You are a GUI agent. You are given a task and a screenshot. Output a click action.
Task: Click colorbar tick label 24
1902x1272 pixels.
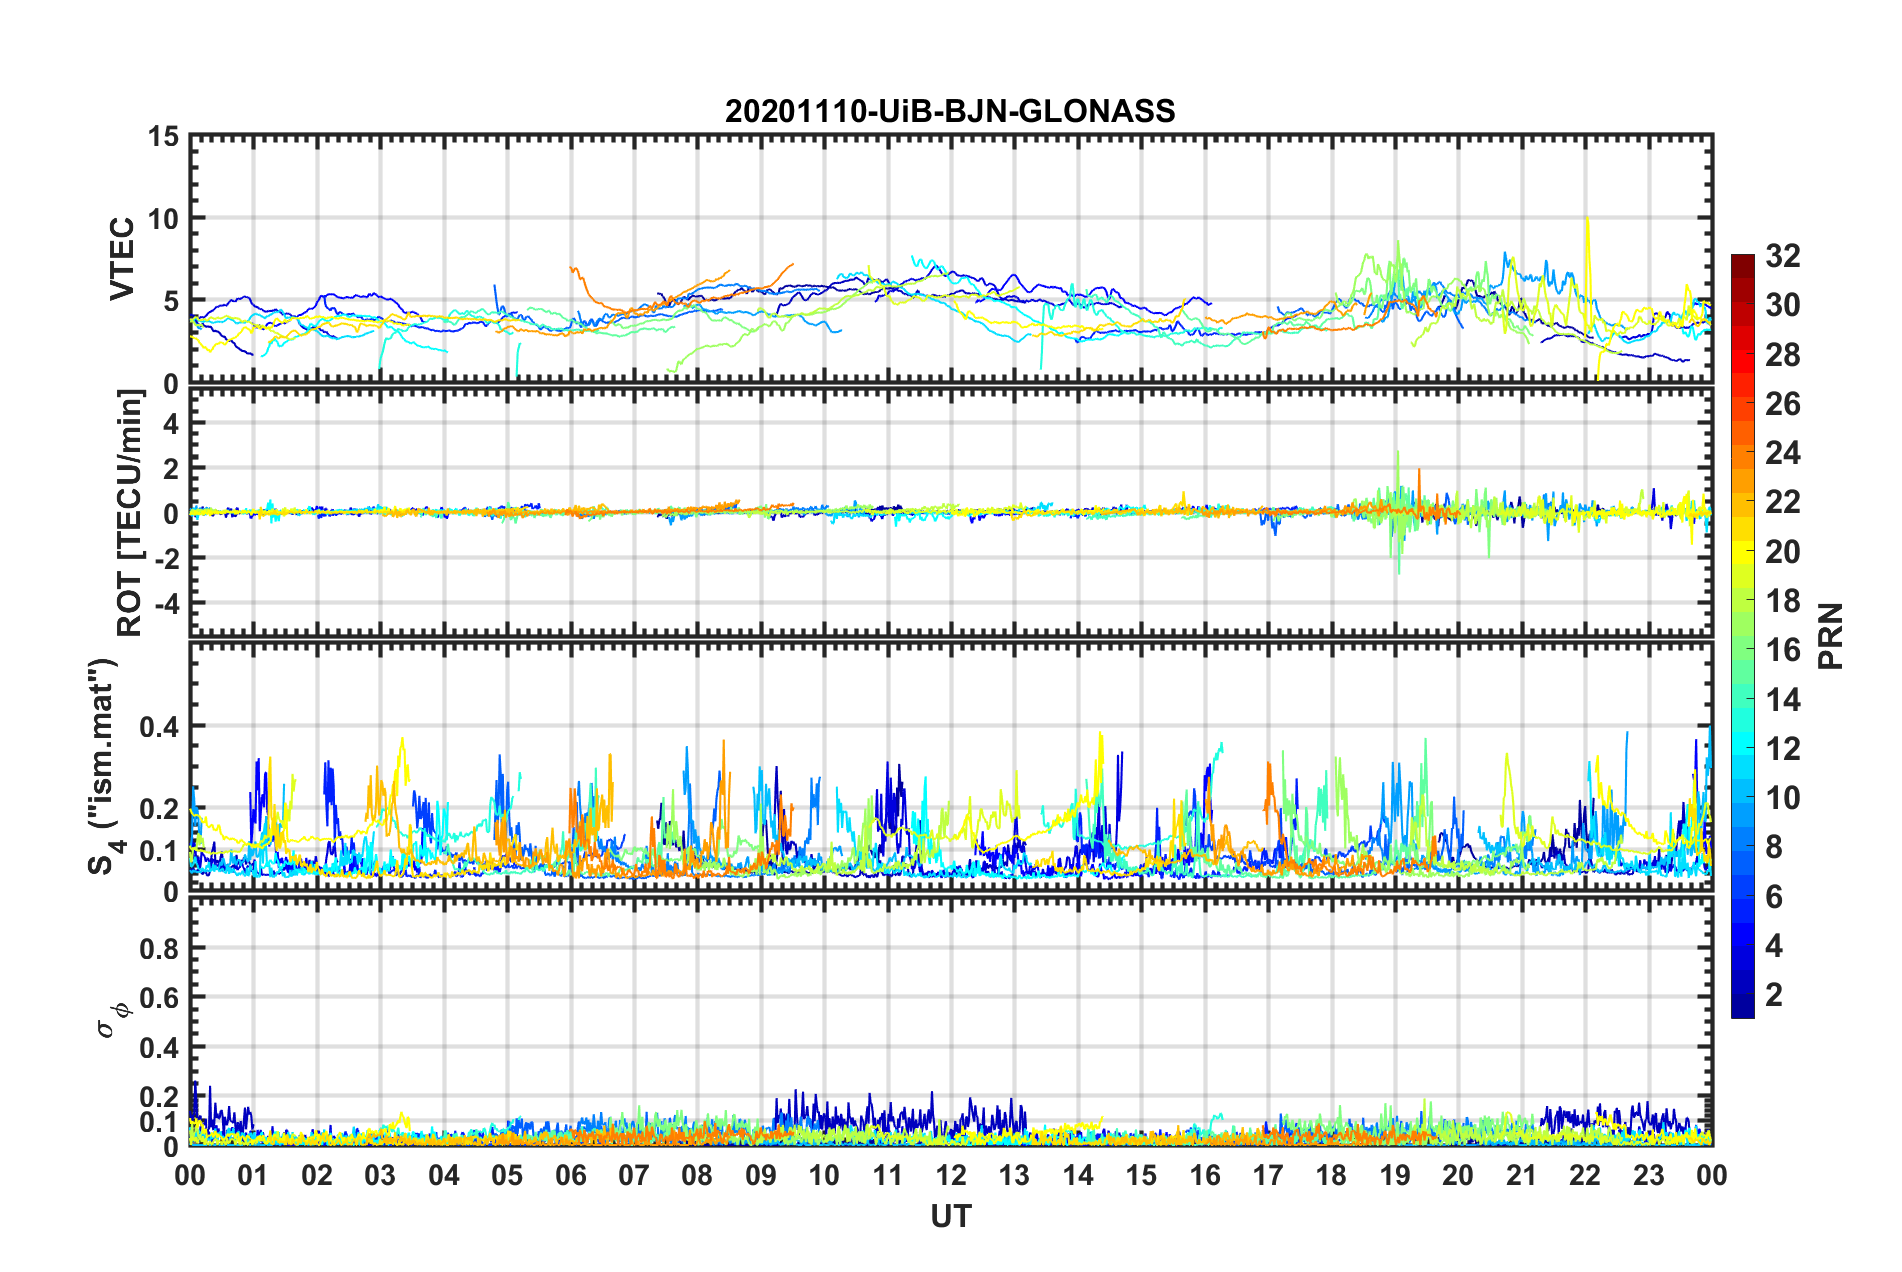tap(1782, 453)
